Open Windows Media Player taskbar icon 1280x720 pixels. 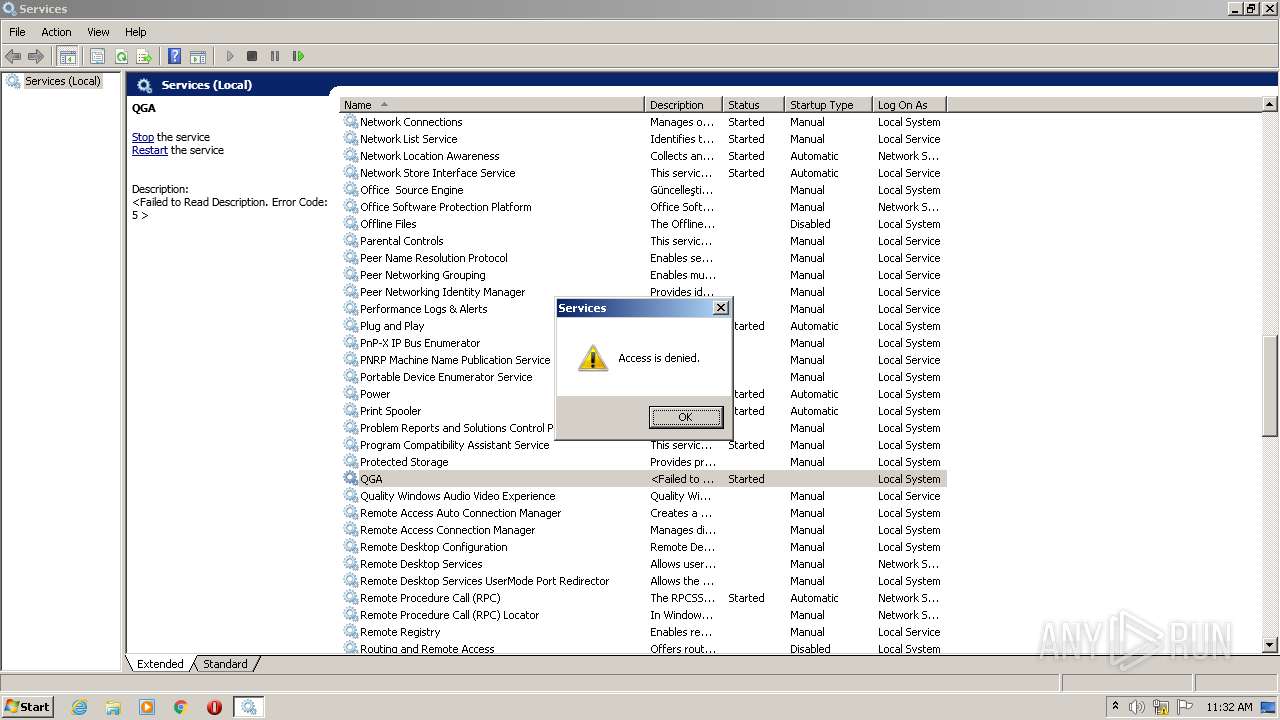pyautogui.click(x=147, y=707)
